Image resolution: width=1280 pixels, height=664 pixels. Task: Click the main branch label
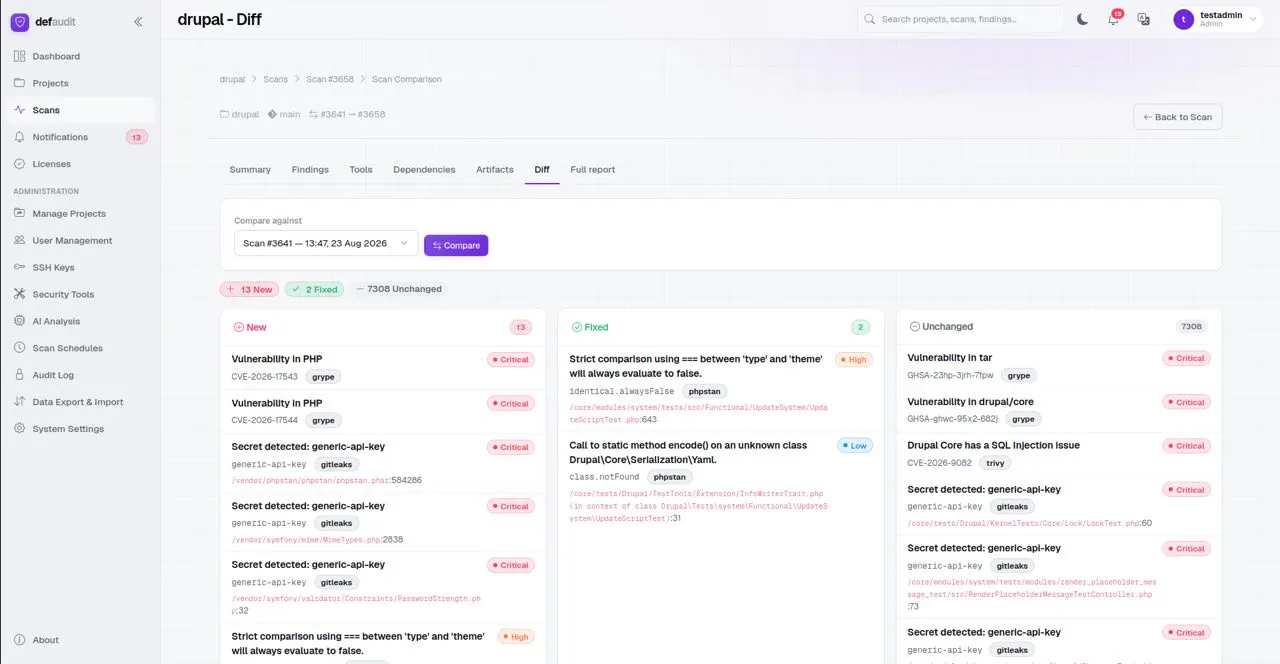[284, 115]
